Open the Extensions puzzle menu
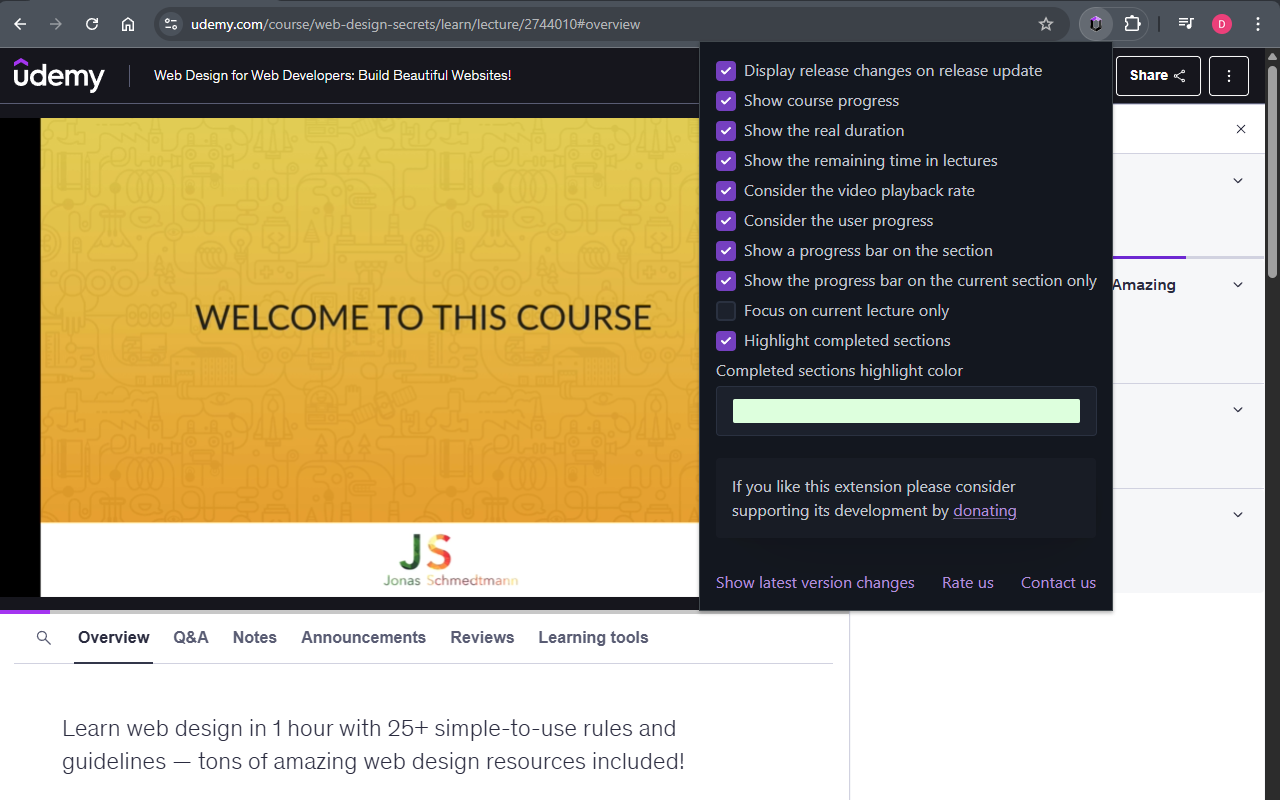 pyautogui.click(x=1132, y=24)
